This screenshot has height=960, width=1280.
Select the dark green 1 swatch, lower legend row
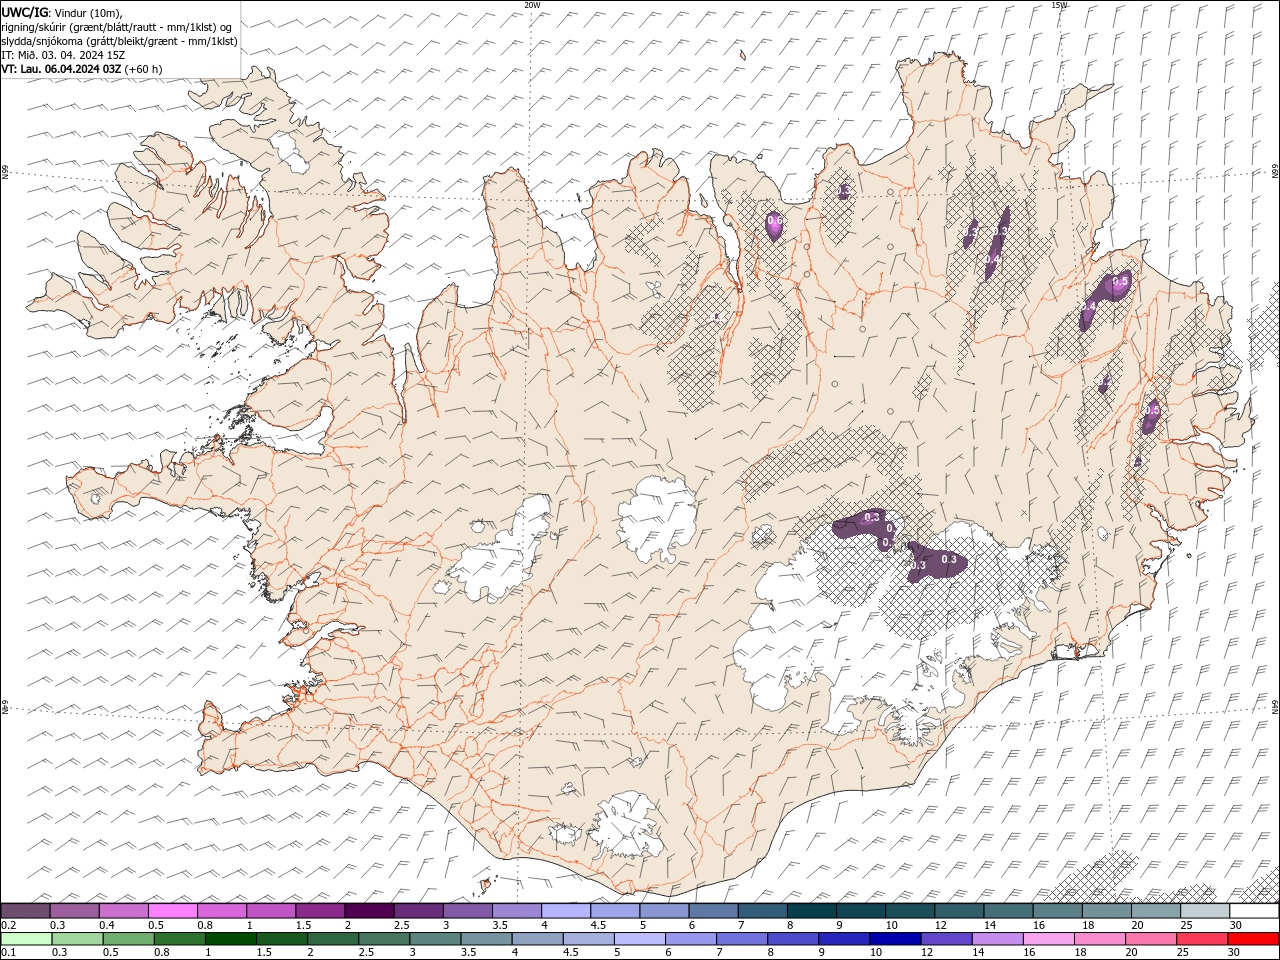pos(230,939)
